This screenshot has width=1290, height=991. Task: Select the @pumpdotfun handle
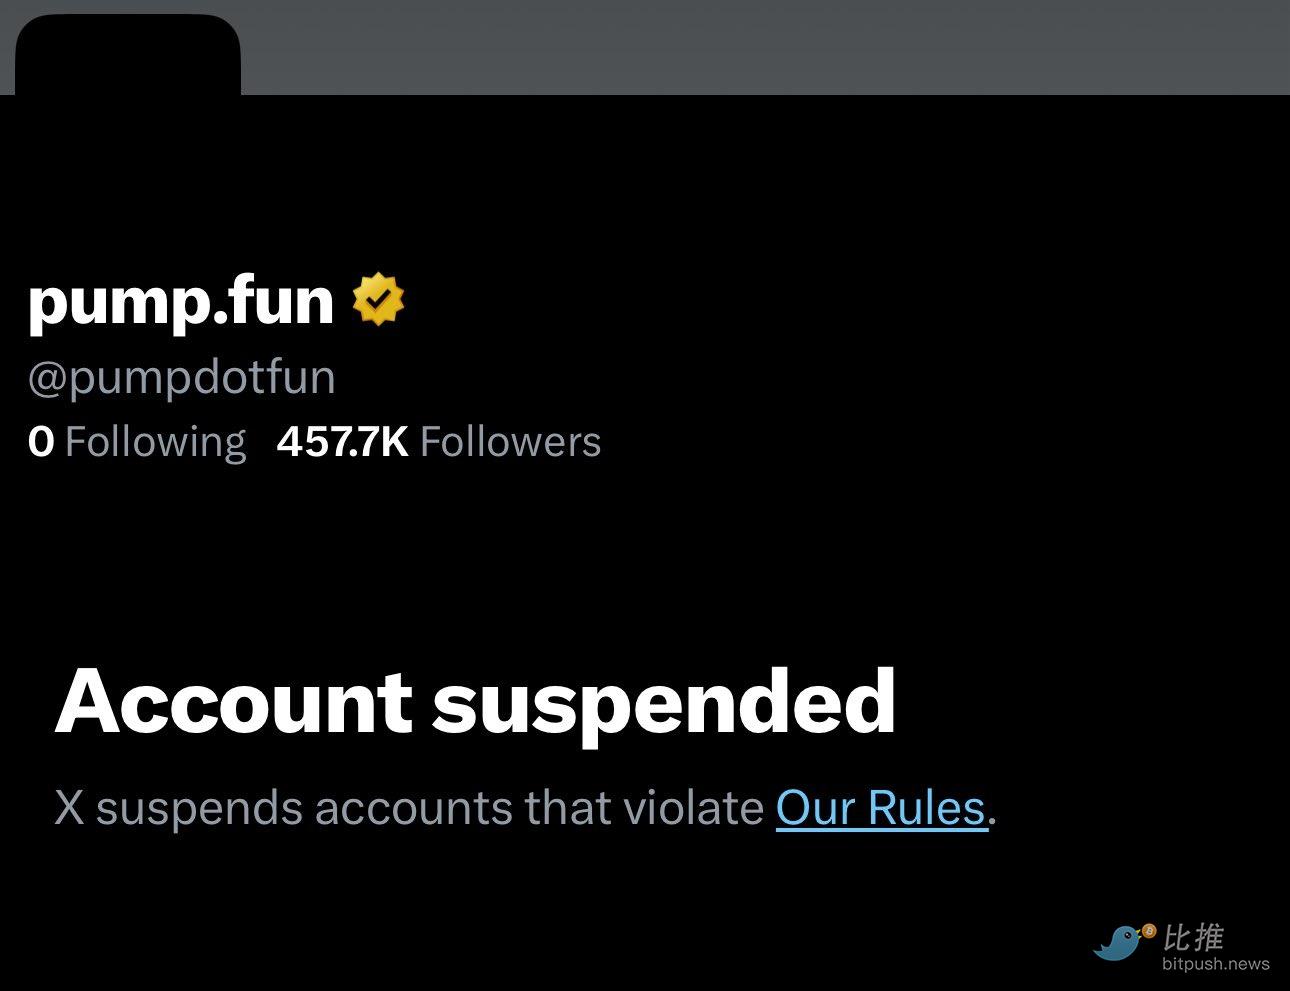pos(182,377)
